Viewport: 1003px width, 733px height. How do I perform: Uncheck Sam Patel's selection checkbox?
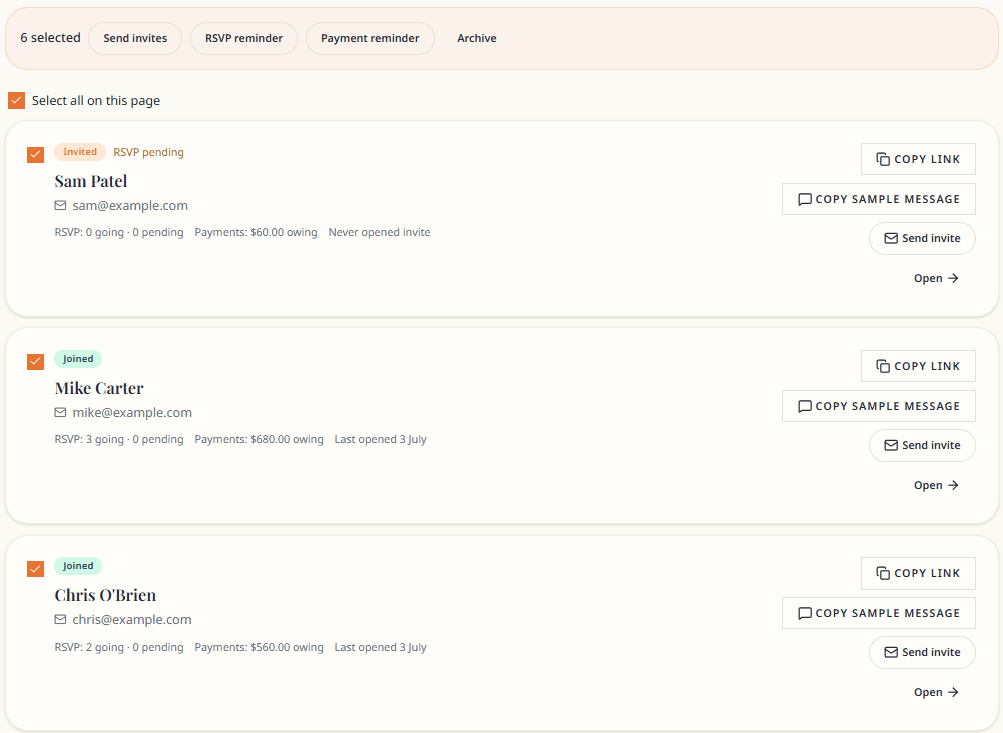click(x=35, y=155)
